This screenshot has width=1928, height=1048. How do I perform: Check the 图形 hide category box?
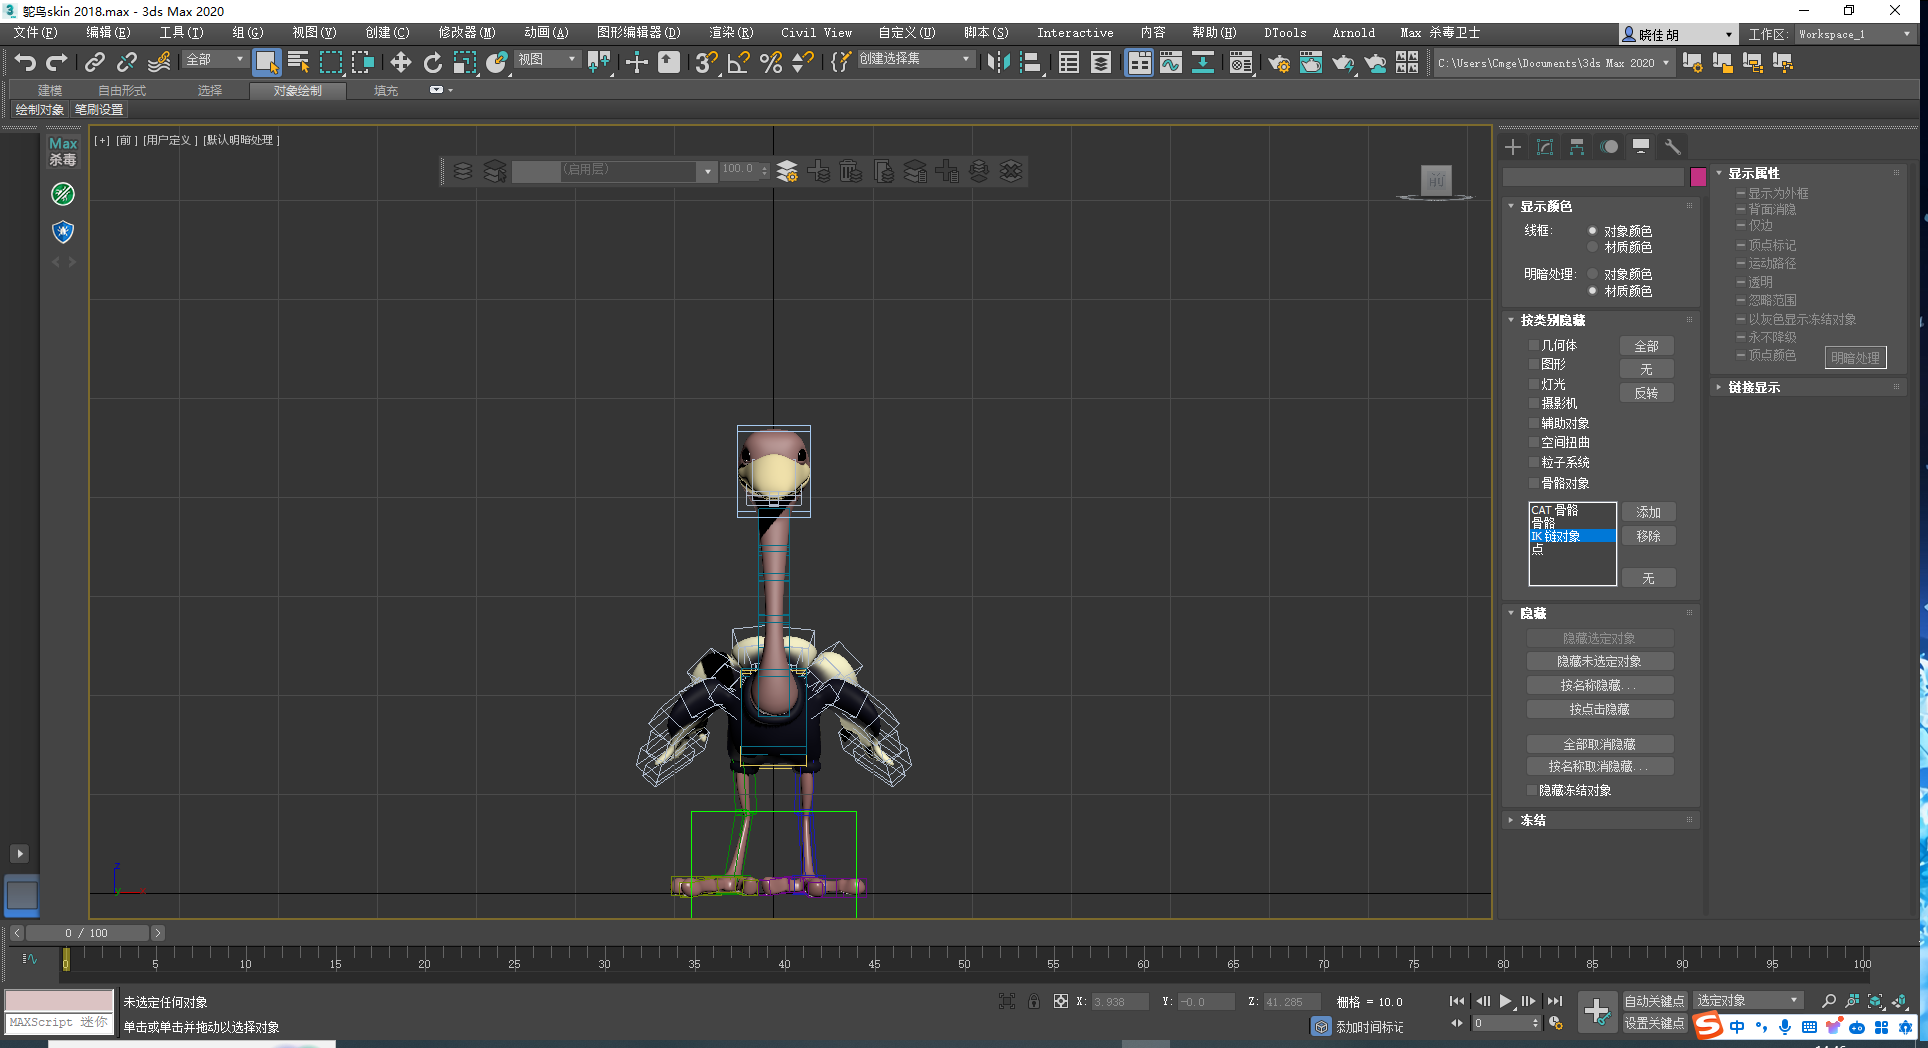(x=1534, y=364)
